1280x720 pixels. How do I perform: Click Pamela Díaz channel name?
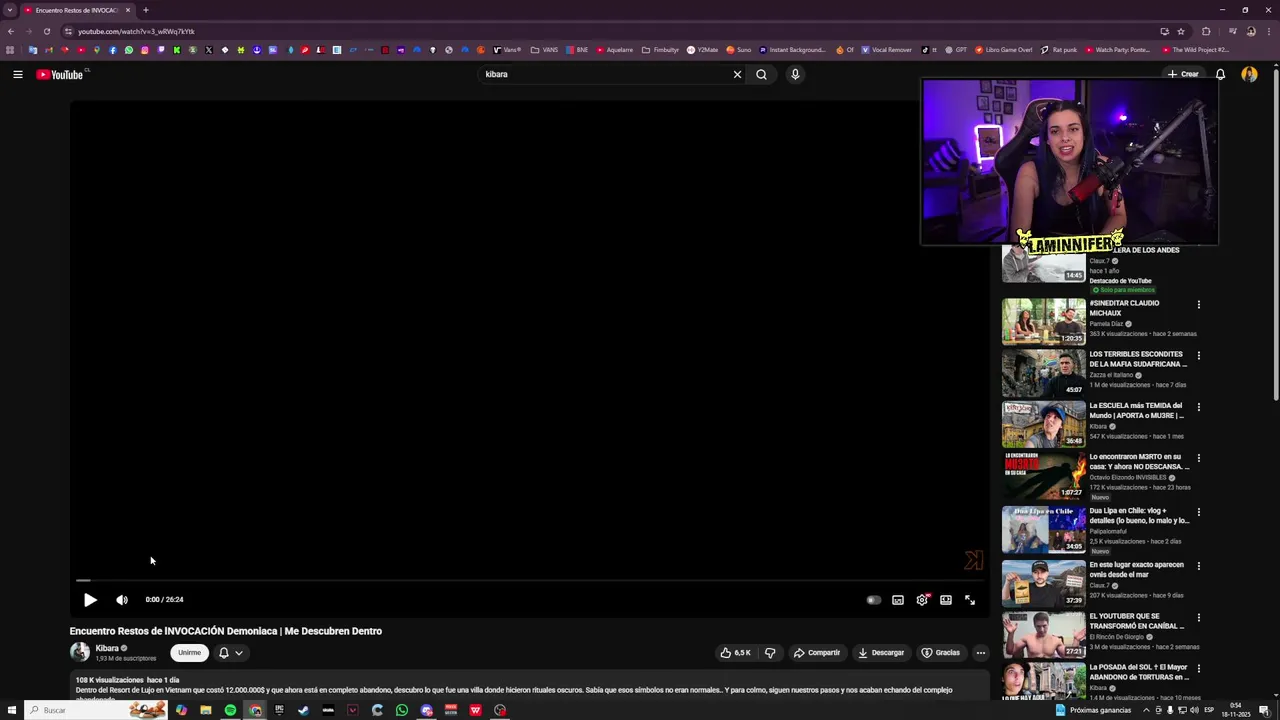click(1106, 324)
